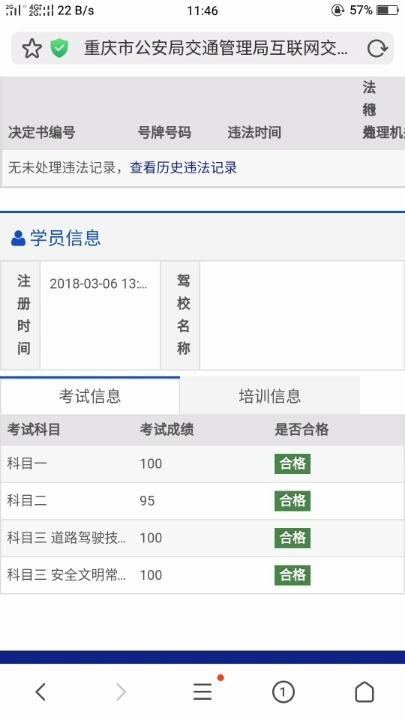This screenshot has width=405, height=720.
Task: Tap the 学员信息 person icon
Action: (18, 238)
